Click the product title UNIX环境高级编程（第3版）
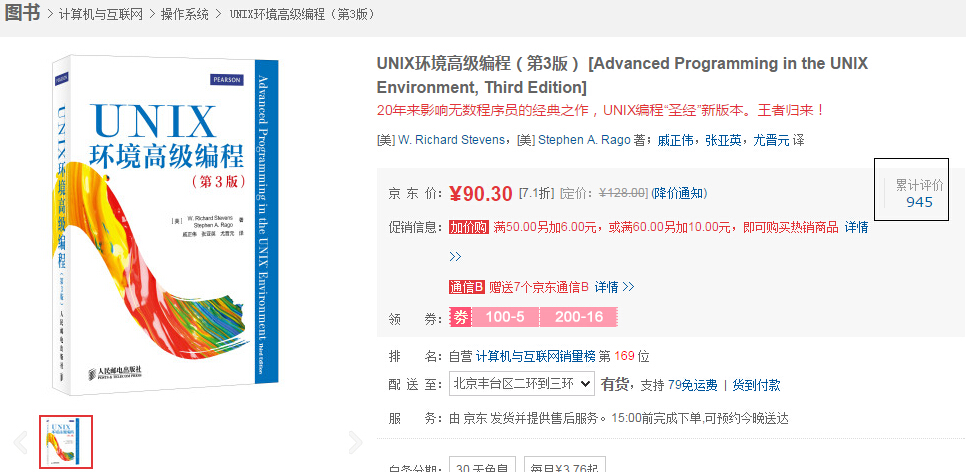Viewport: 966px width, 472px height. click(x=622, y=74)
